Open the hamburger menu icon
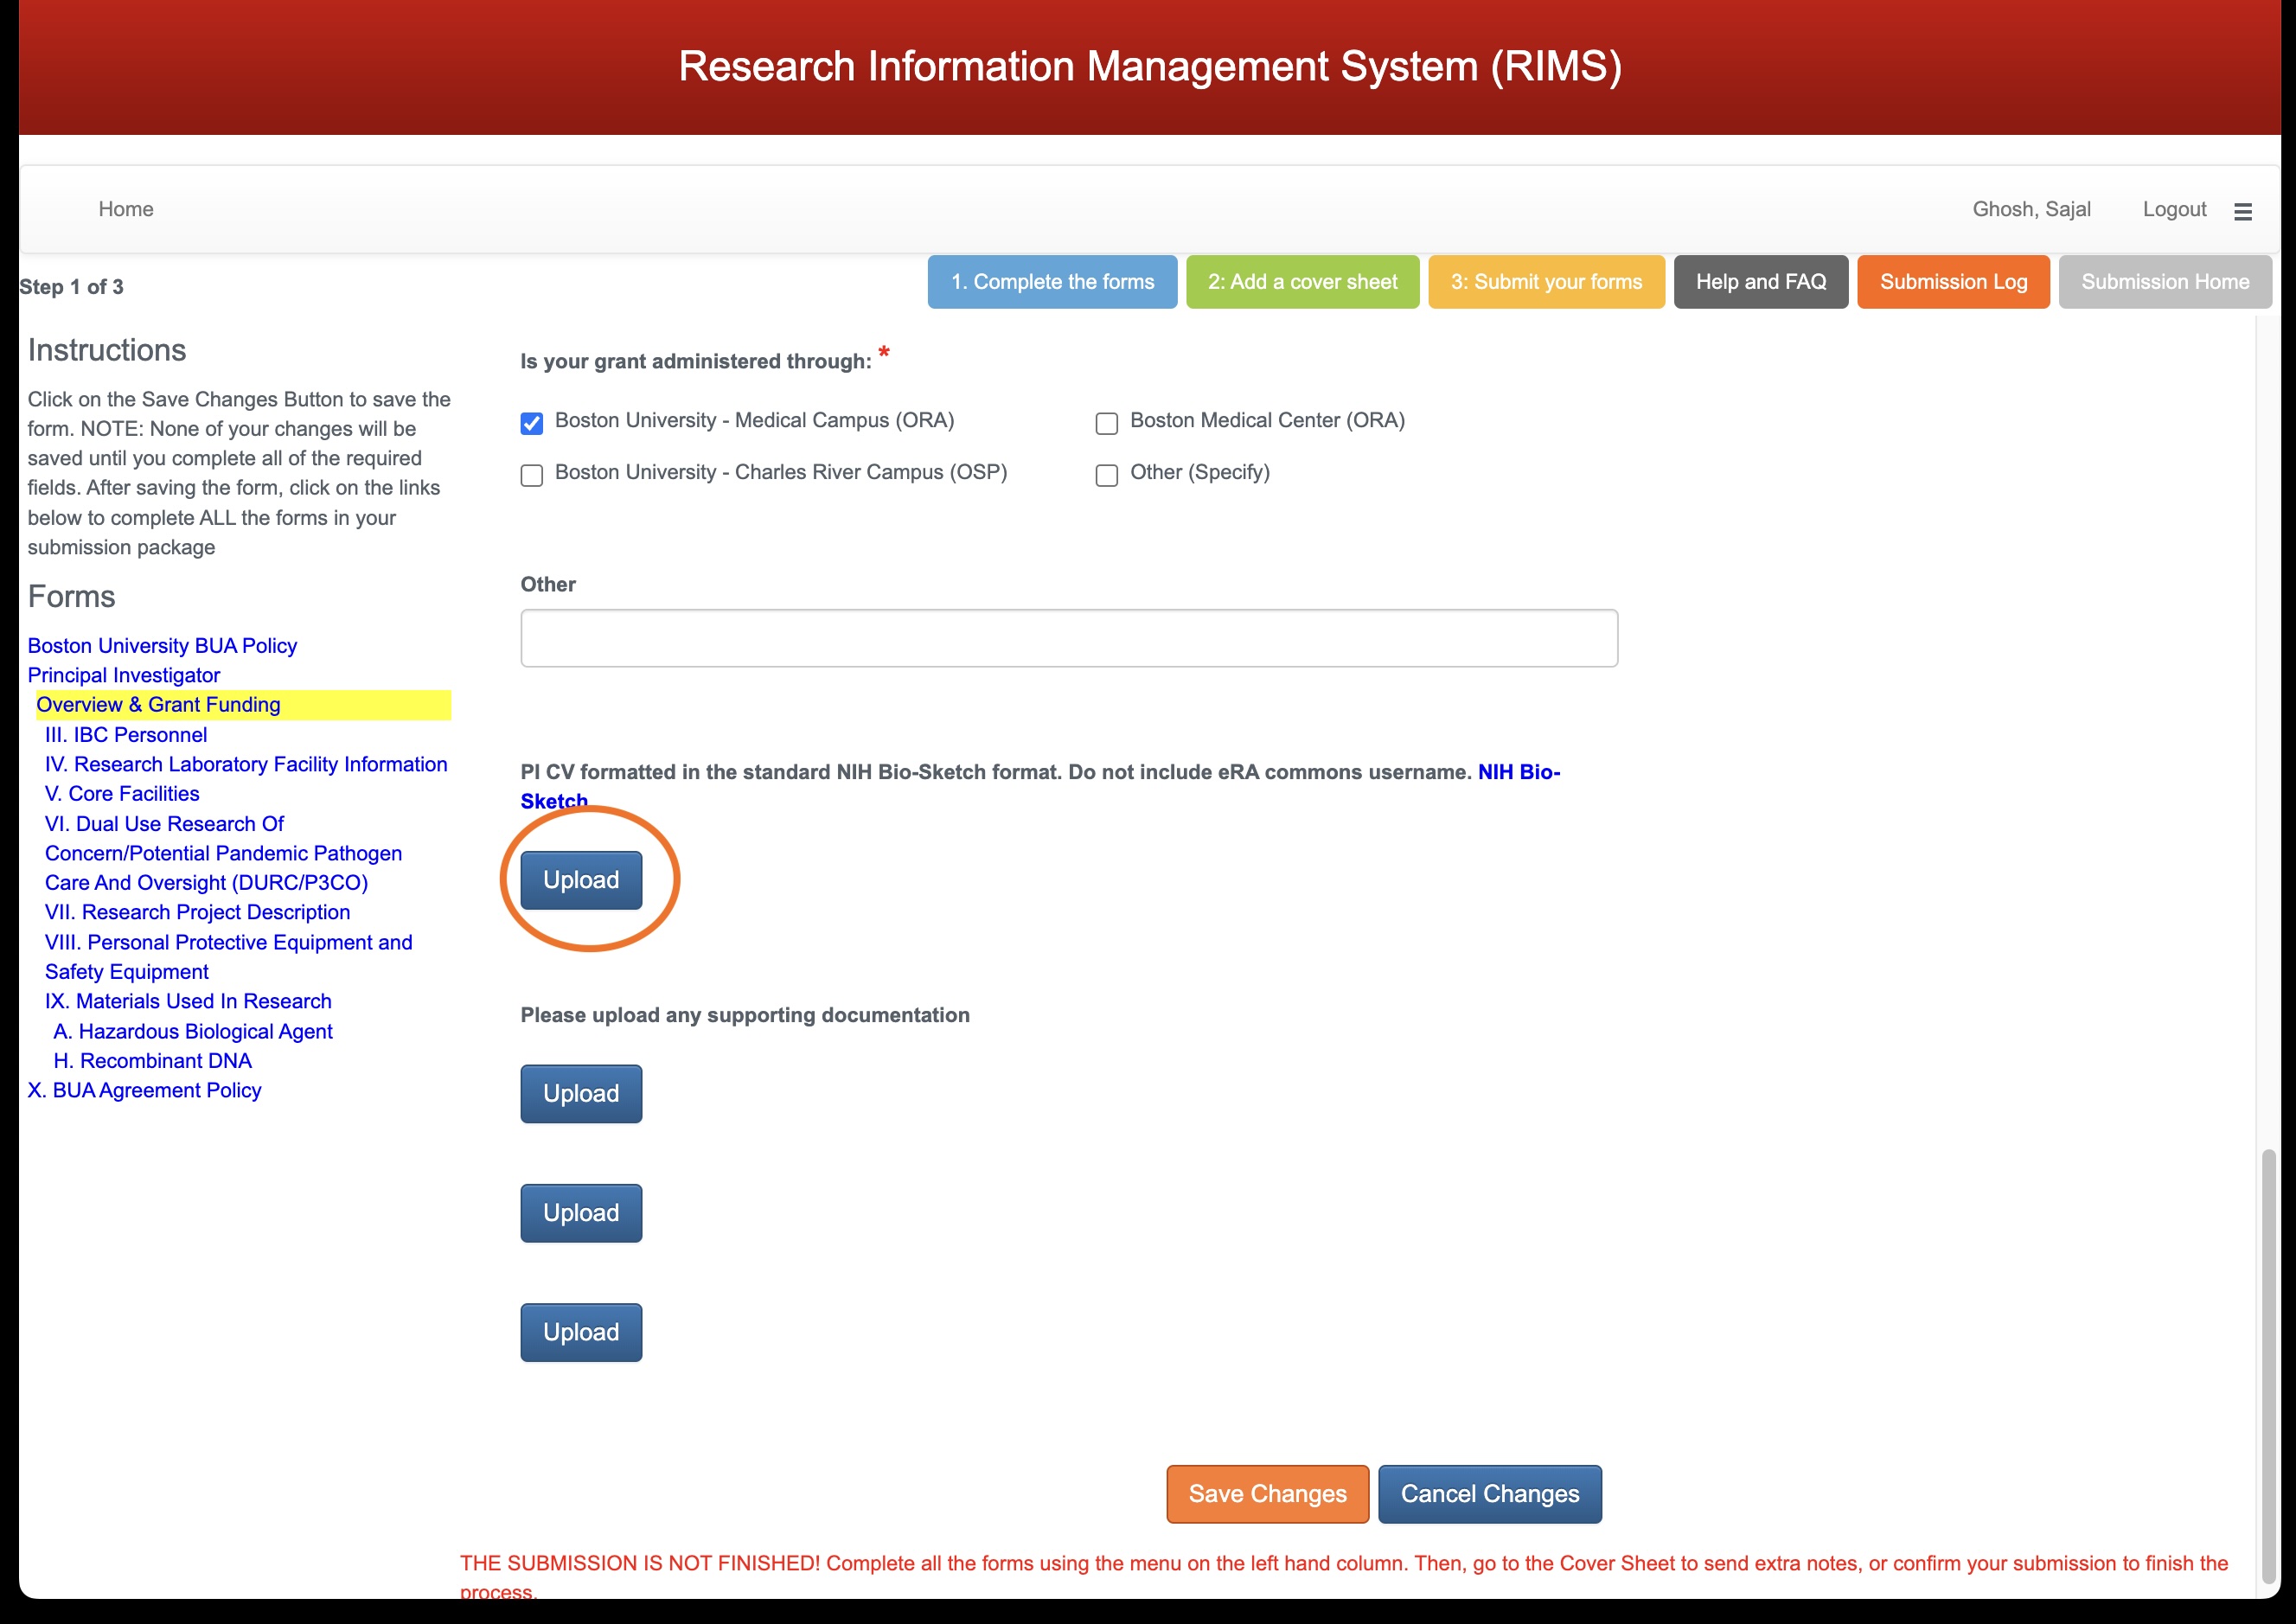This screenshot has width=2296, height=1624. click(x=2242, y=211)
